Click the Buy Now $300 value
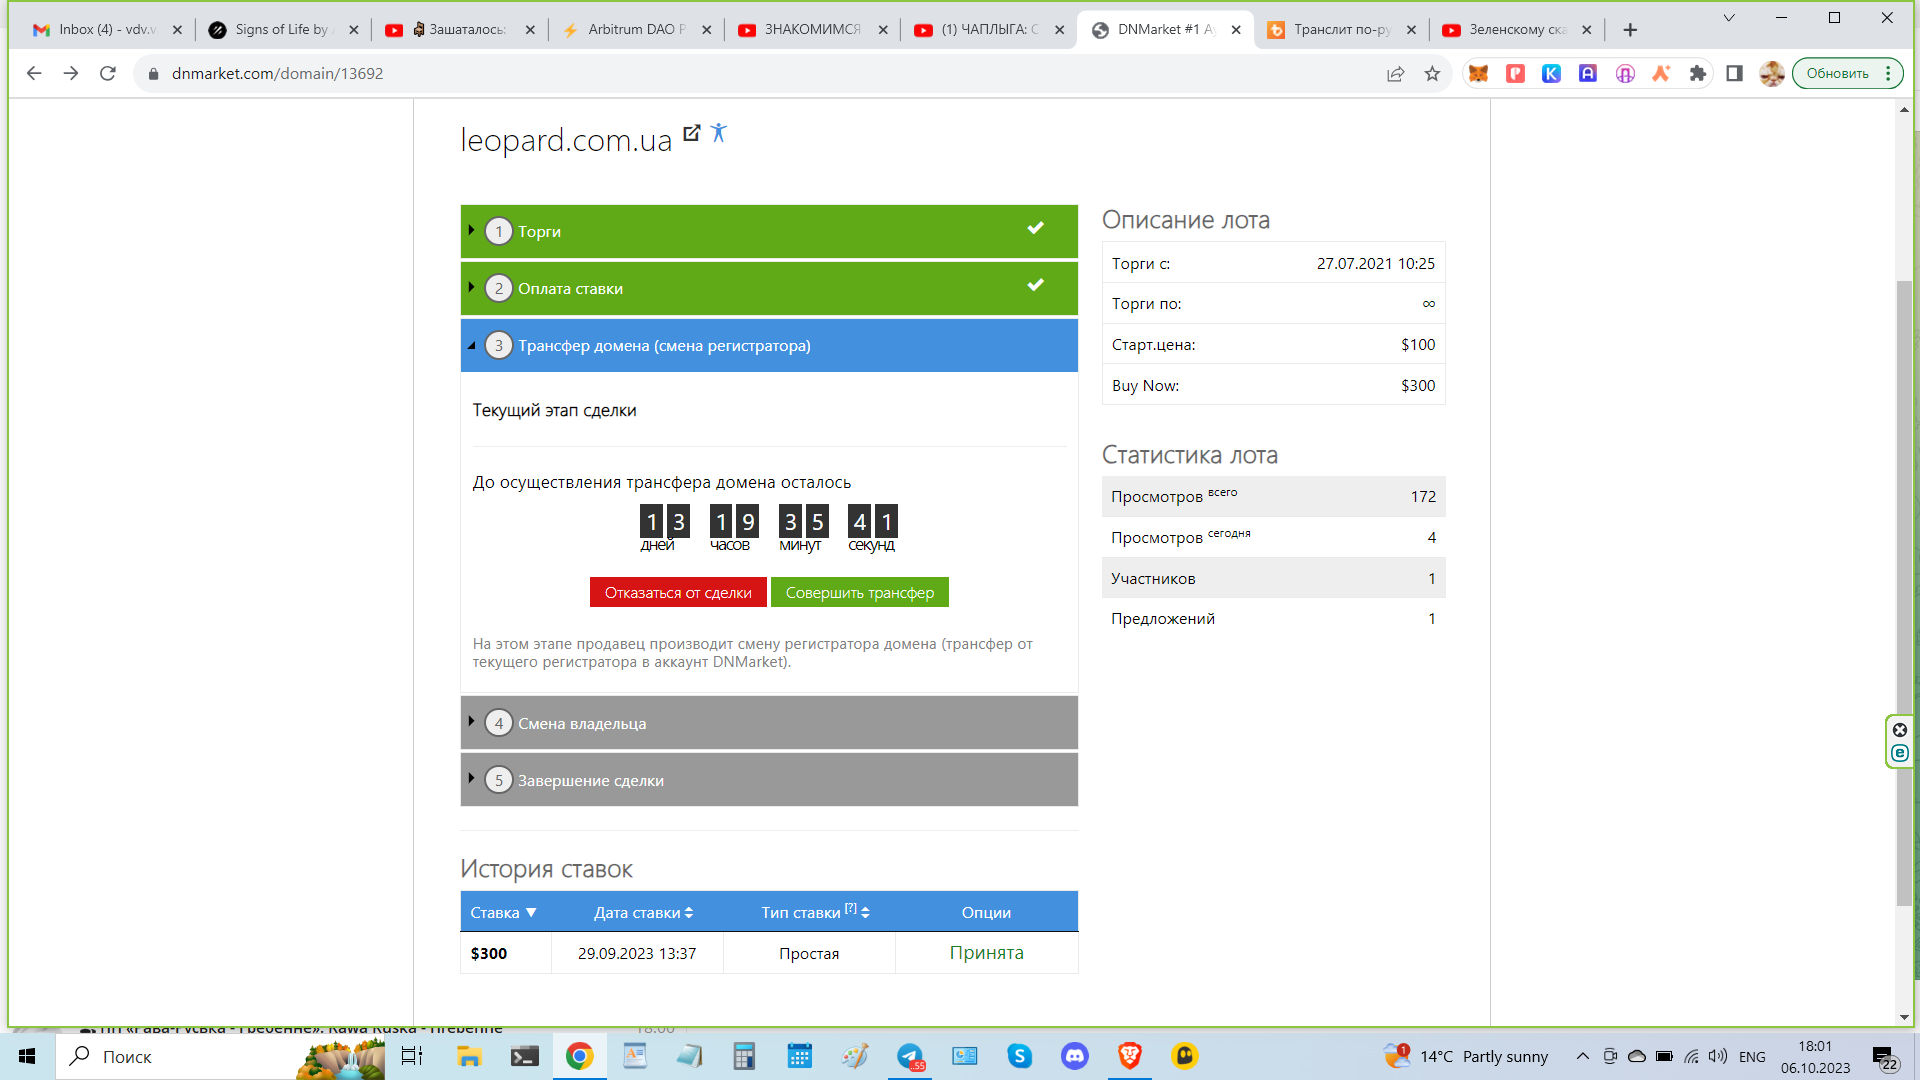Screen dimensions: 1920x1080 [1417, 385]
